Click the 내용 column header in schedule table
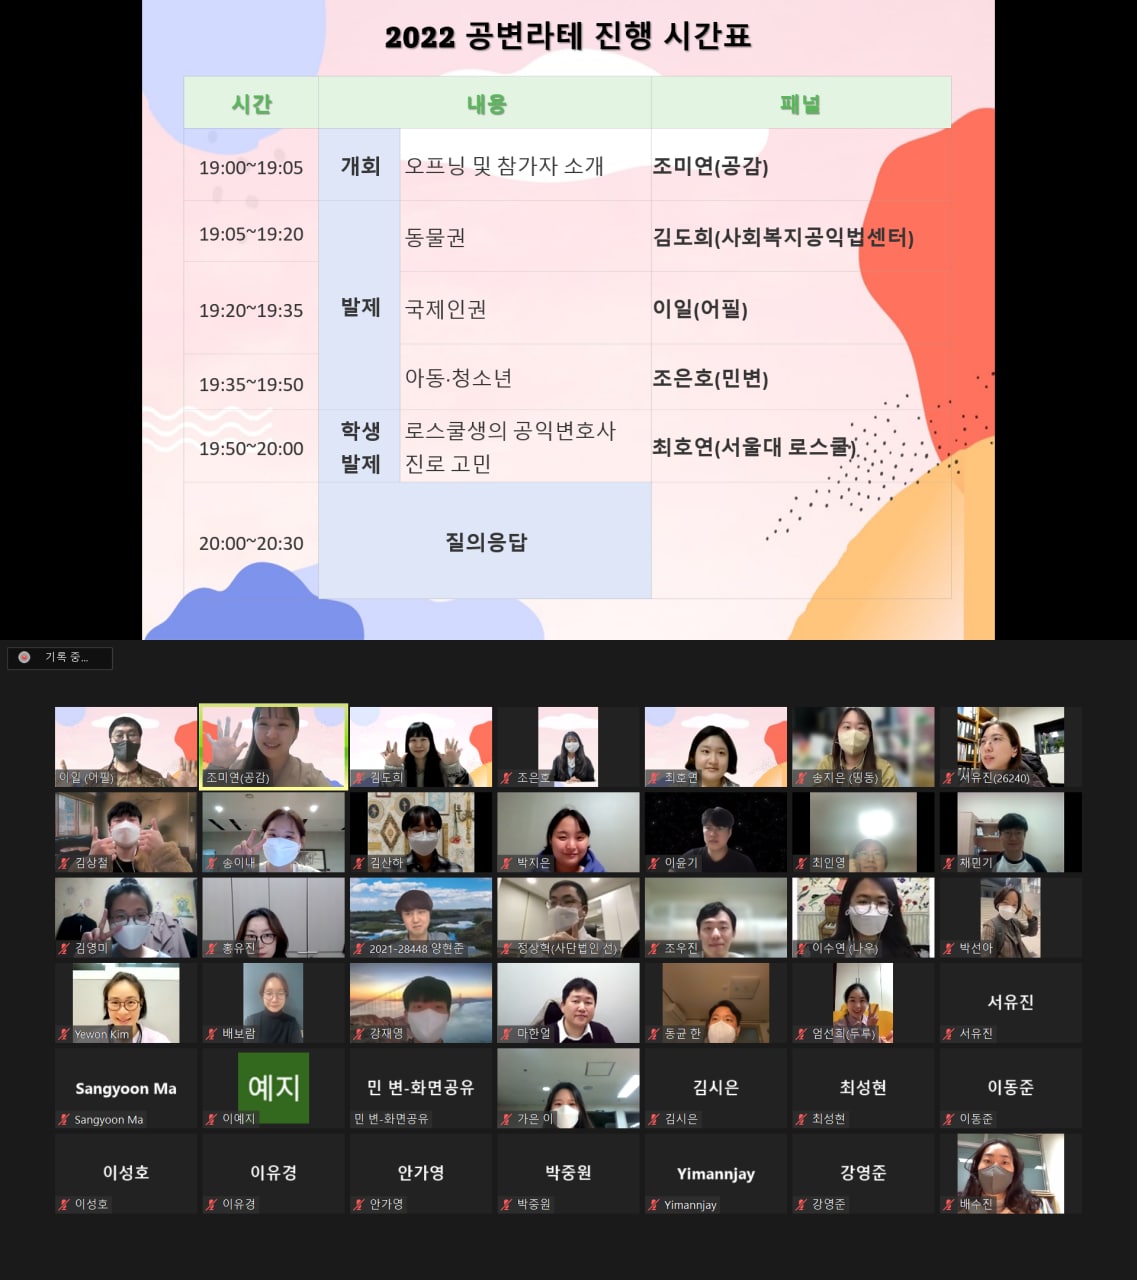This screenshot has width=1137, height=1280. tap(485, 103)
